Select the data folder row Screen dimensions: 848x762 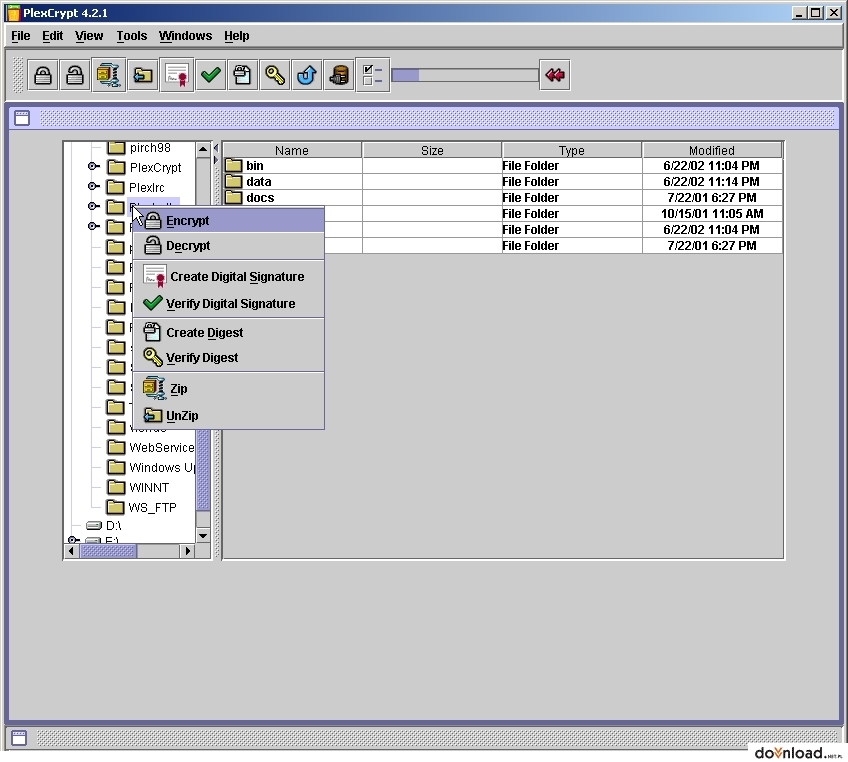coord(502,182)
